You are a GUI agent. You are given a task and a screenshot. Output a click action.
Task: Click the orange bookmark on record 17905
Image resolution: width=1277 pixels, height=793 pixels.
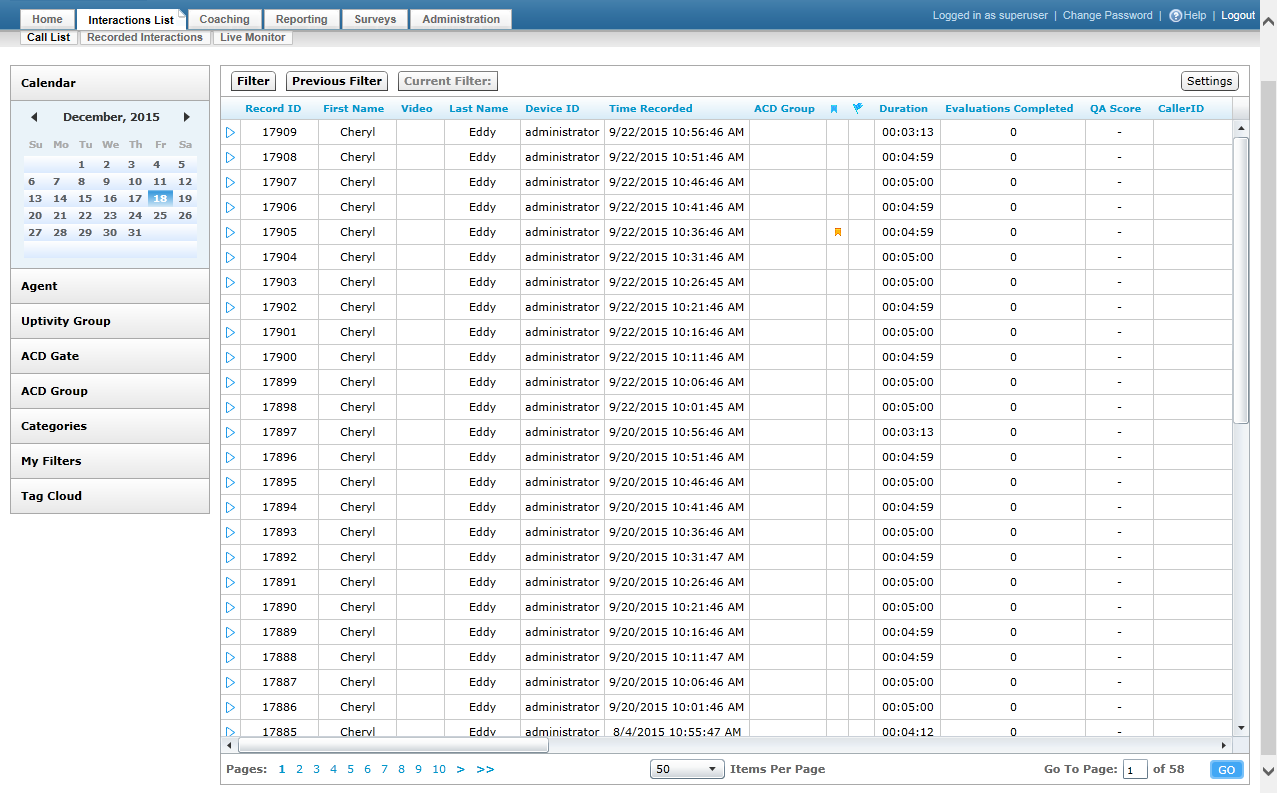coord(838,231)
